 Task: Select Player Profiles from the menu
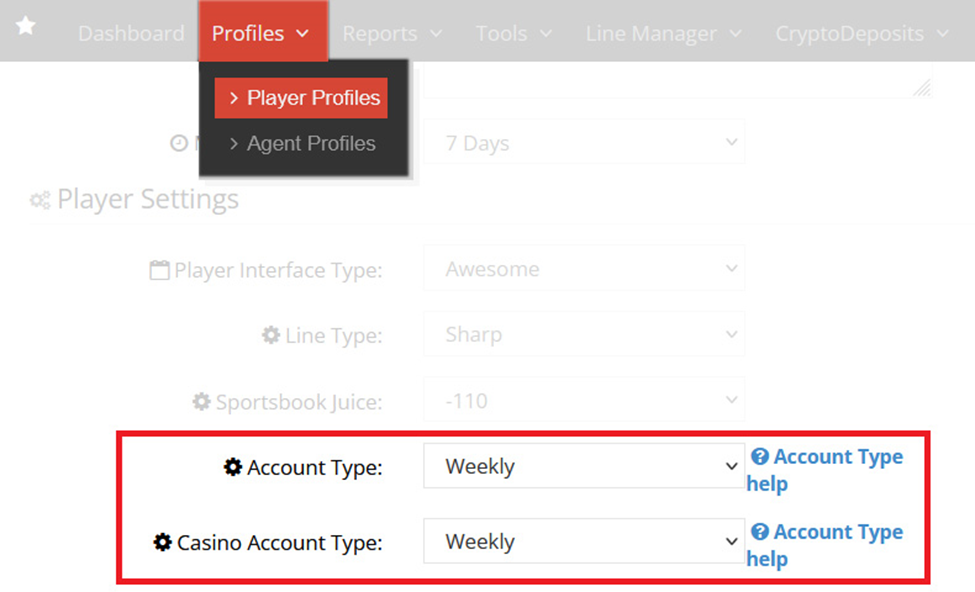coord(301,98)
